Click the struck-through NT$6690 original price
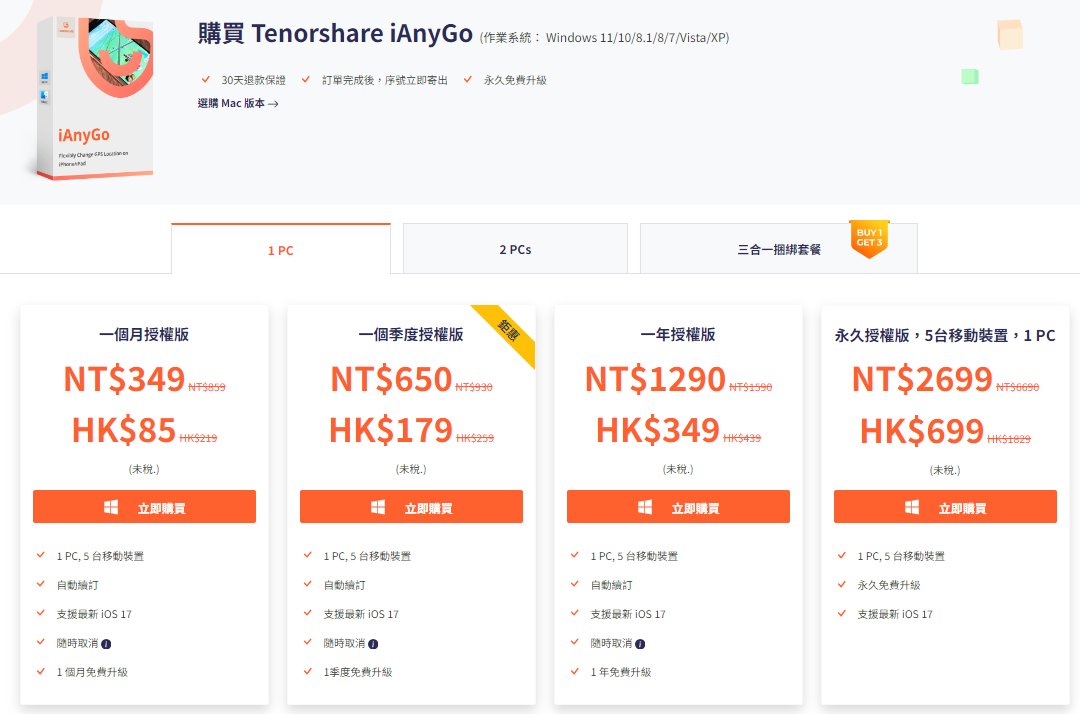 (1017, 387)
